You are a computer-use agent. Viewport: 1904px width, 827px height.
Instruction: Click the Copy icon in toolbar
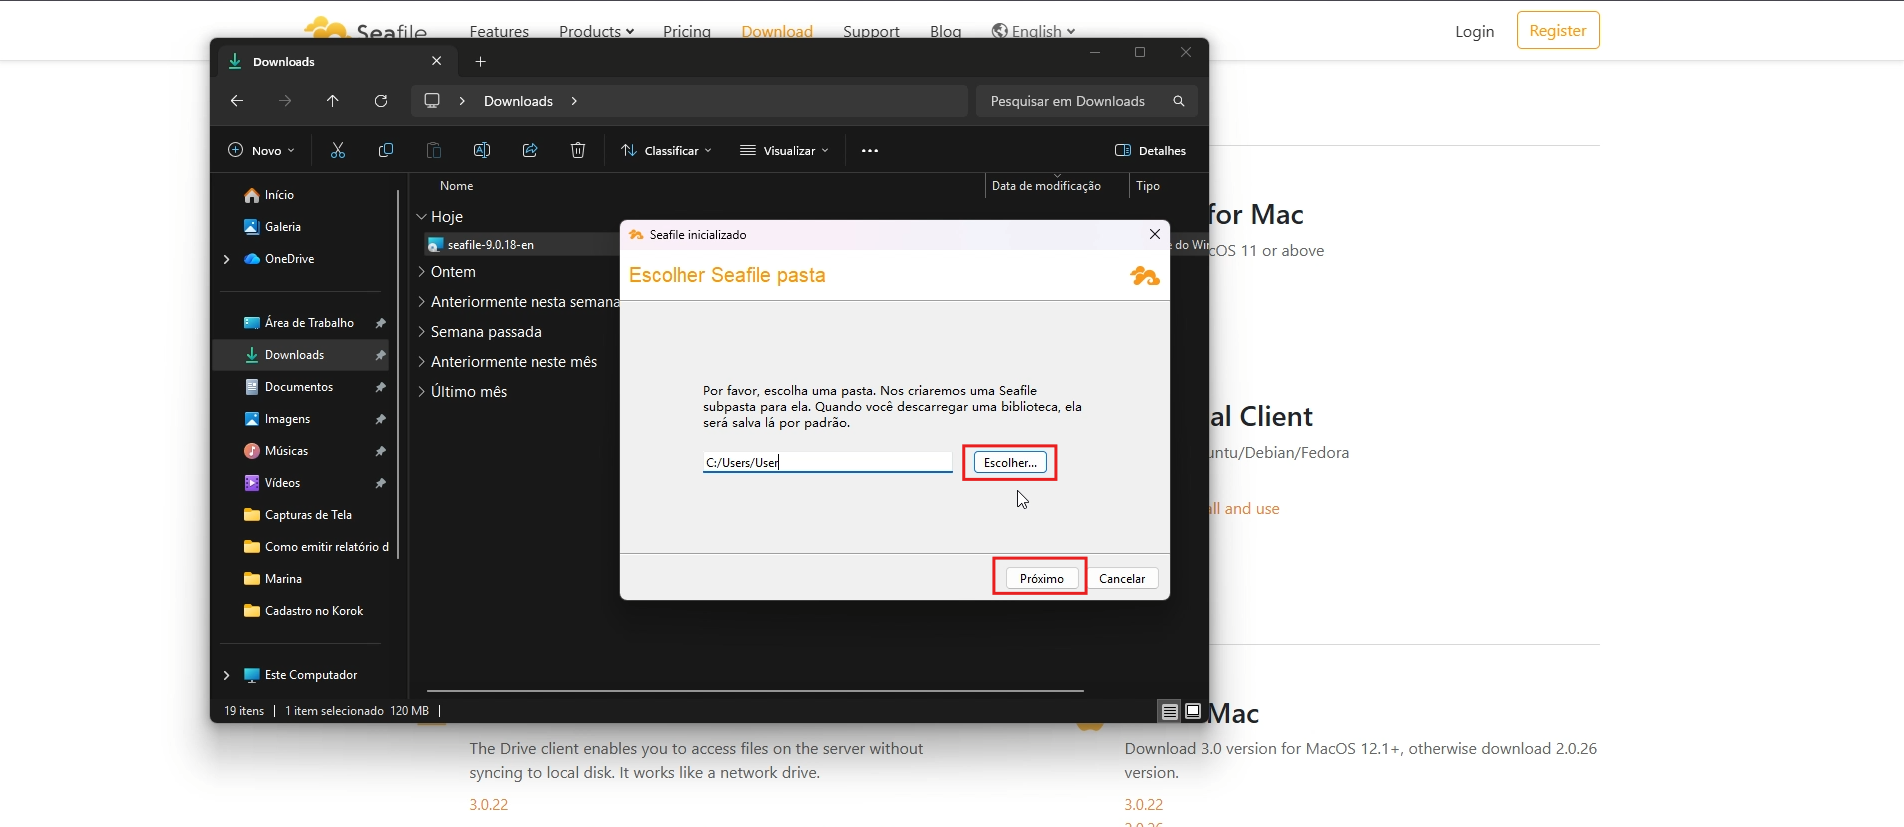(386, 150)
